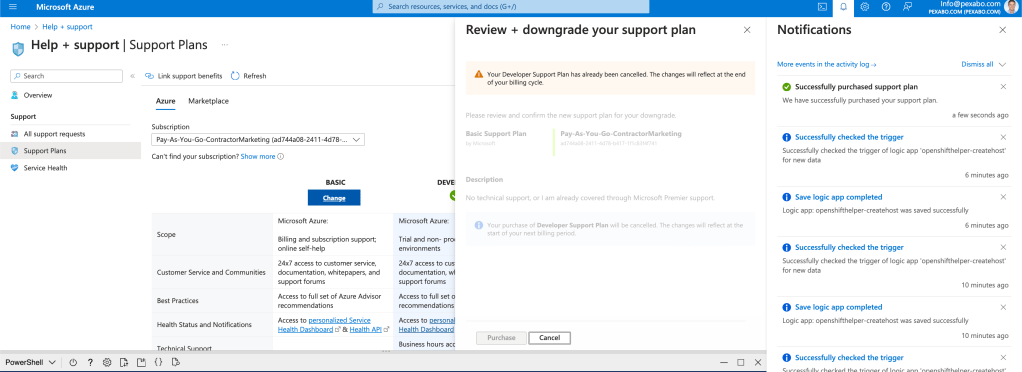The image size is (1022, 372).
Task: Restart Cloud Shell using the power icon
Action: (x=74, y=362)
